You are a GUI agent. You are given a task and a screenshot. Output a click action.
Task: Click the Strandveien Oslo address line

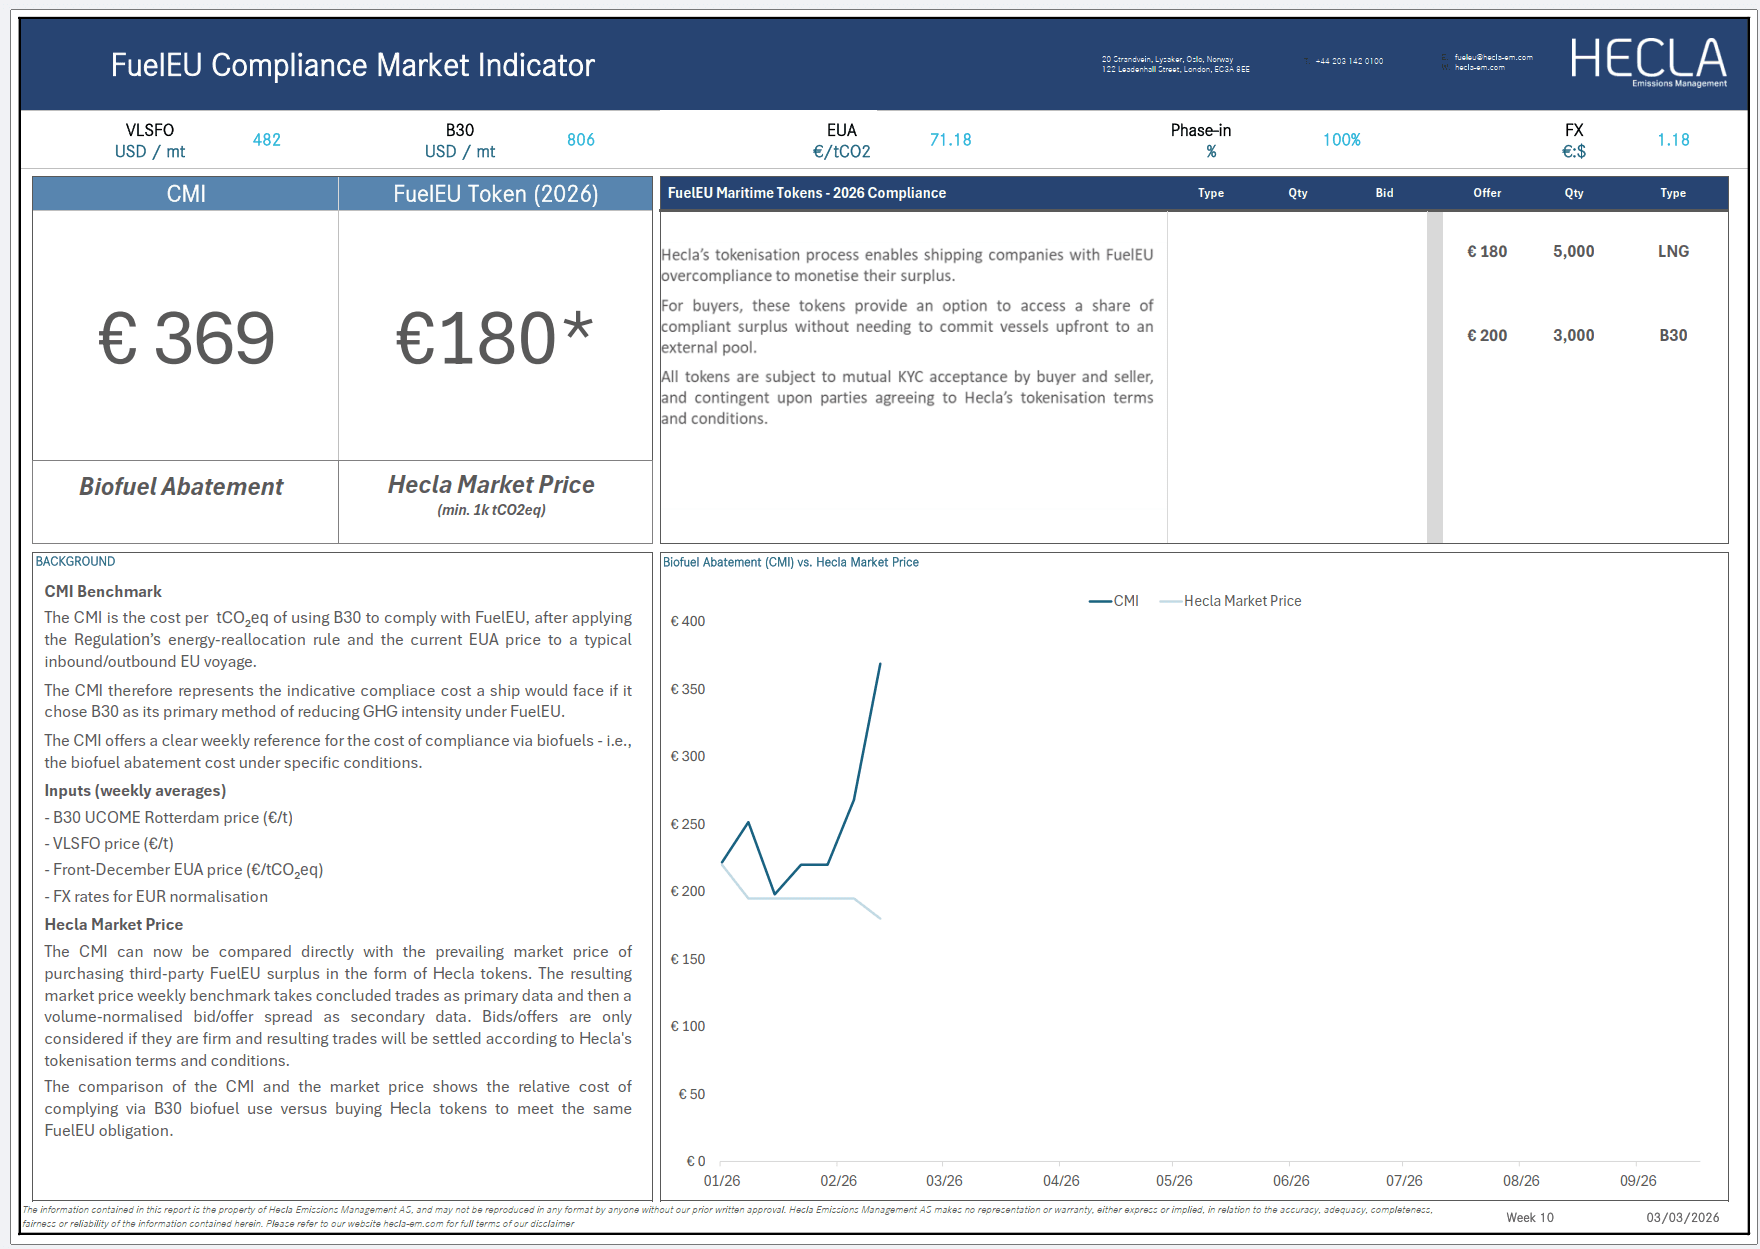click(x=1167, y=59)
